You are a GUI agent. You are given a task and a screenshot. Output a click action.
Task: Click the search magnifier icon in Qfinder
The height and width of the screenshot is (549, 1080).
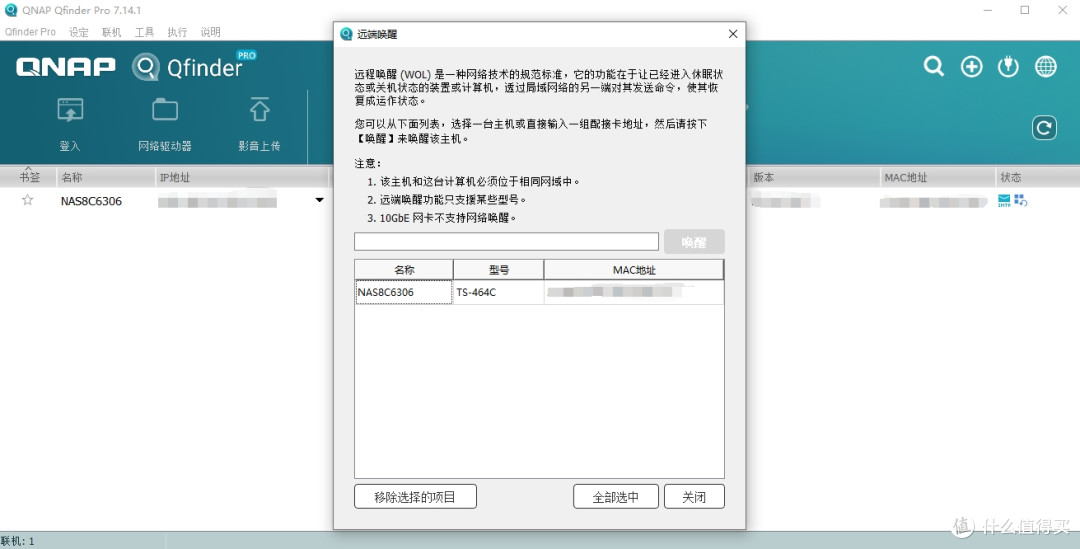click(934, 67)
